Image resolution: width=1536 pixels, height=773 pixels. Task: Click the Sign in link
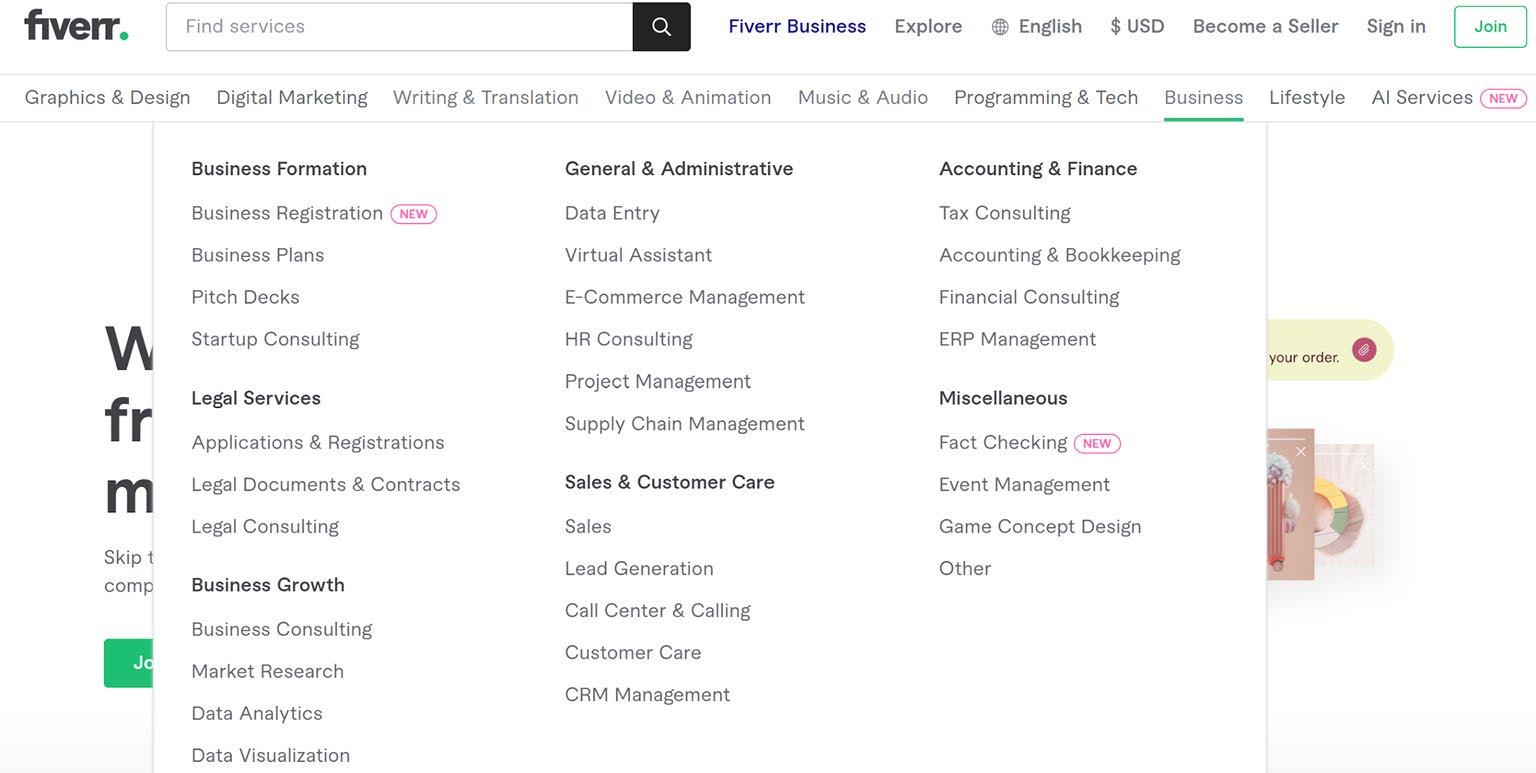(x=1396, y=27)
